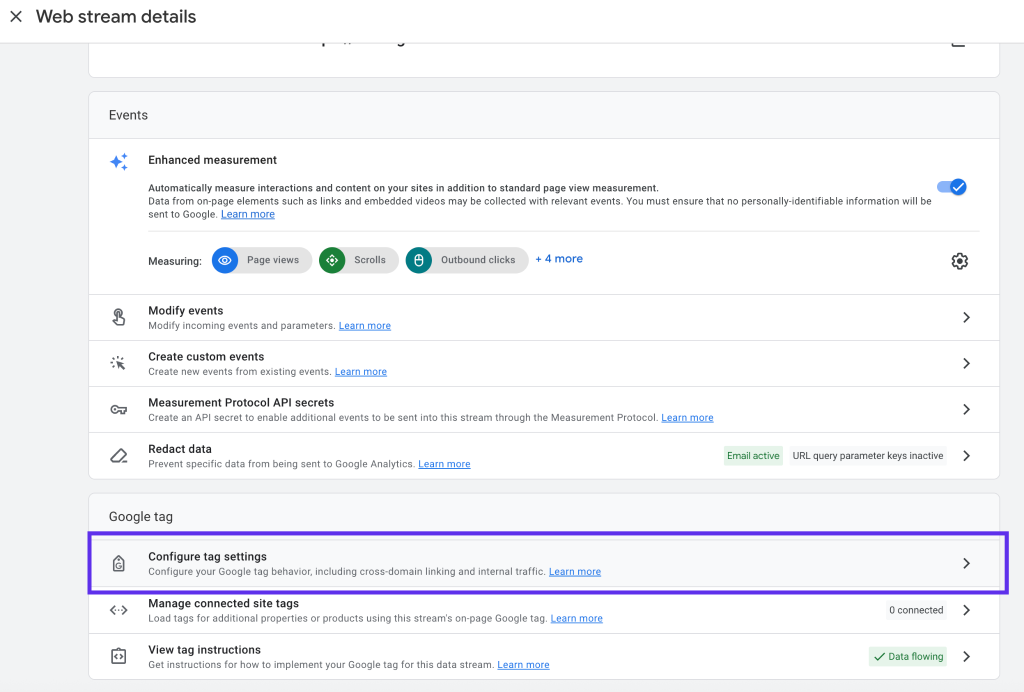Click the Modify events touch icon
The width and height of the screenshot is (1024, 692).
pos(119,318)
